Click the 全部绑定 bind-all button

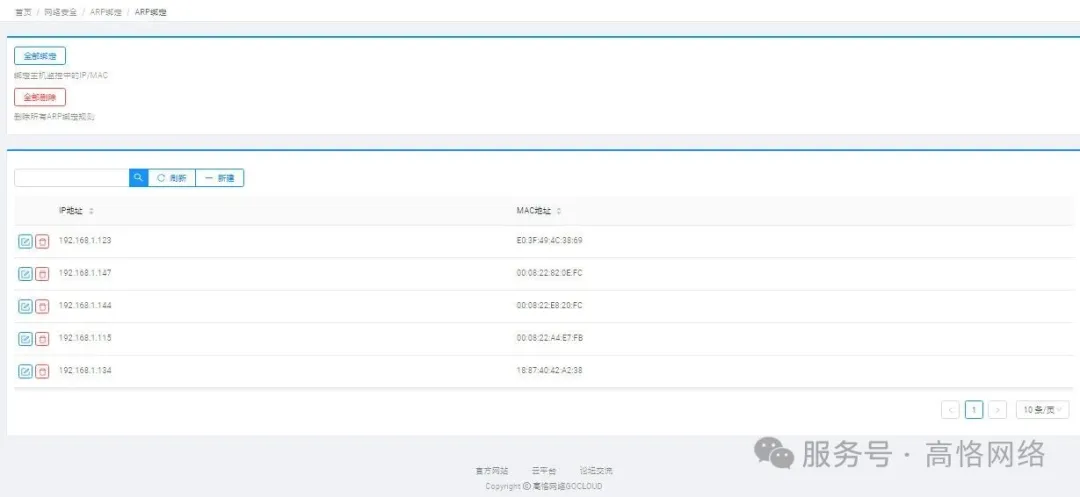(x=40, y=56)
